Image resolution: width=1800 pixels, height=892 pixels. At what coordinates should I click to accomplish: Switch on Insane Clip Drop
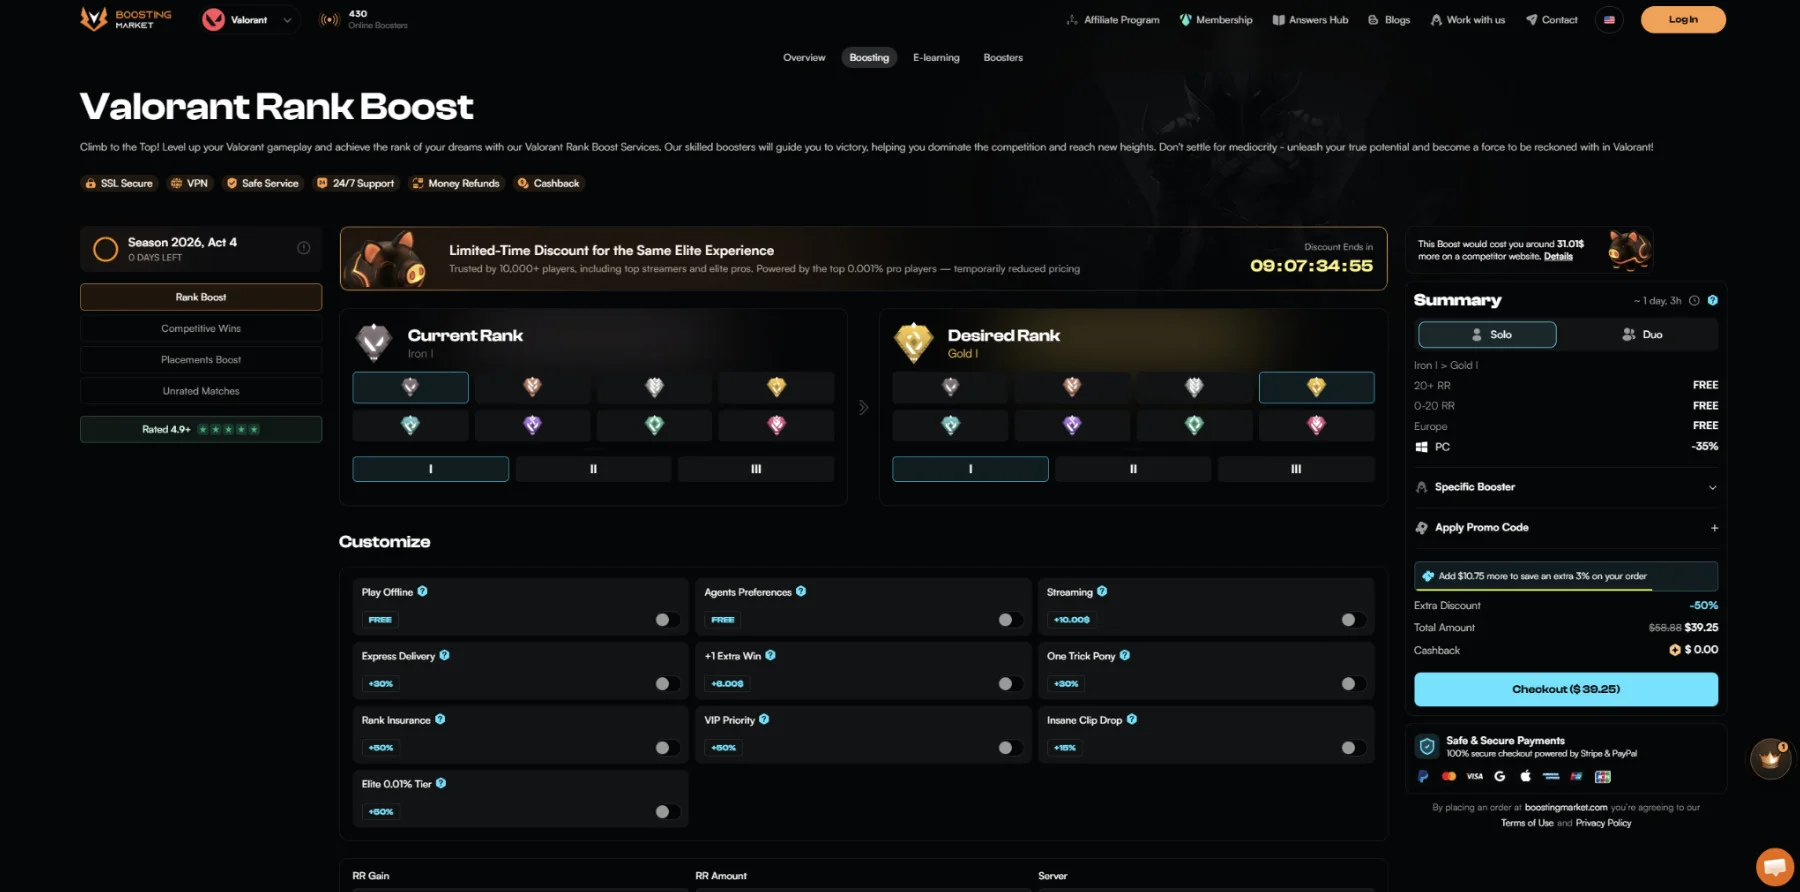coord(1353,748)
